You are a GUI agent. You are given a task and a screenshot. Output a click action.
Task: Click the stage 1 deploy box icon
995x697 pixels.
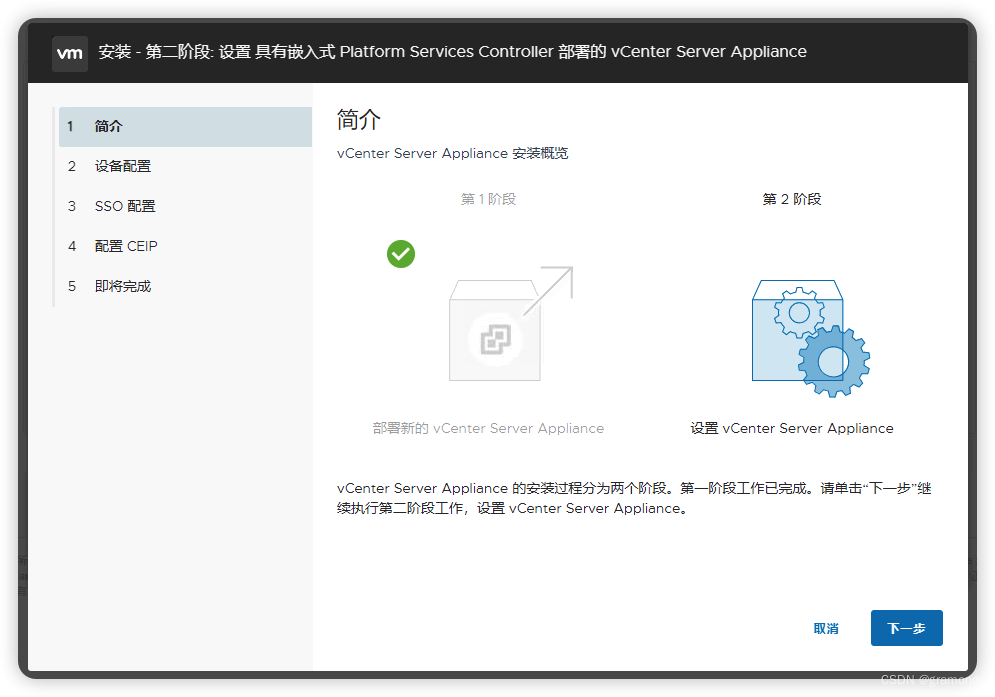(511, 324)
